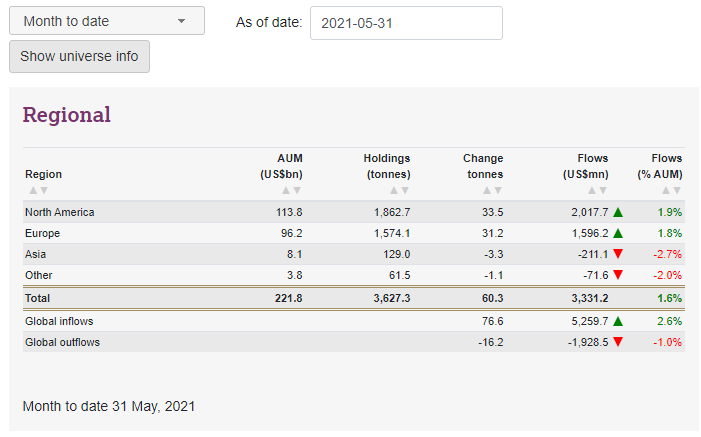This screenshot has width=701, height=437.
Task: Click the Global inflows green up arrow
Action: 618,321
